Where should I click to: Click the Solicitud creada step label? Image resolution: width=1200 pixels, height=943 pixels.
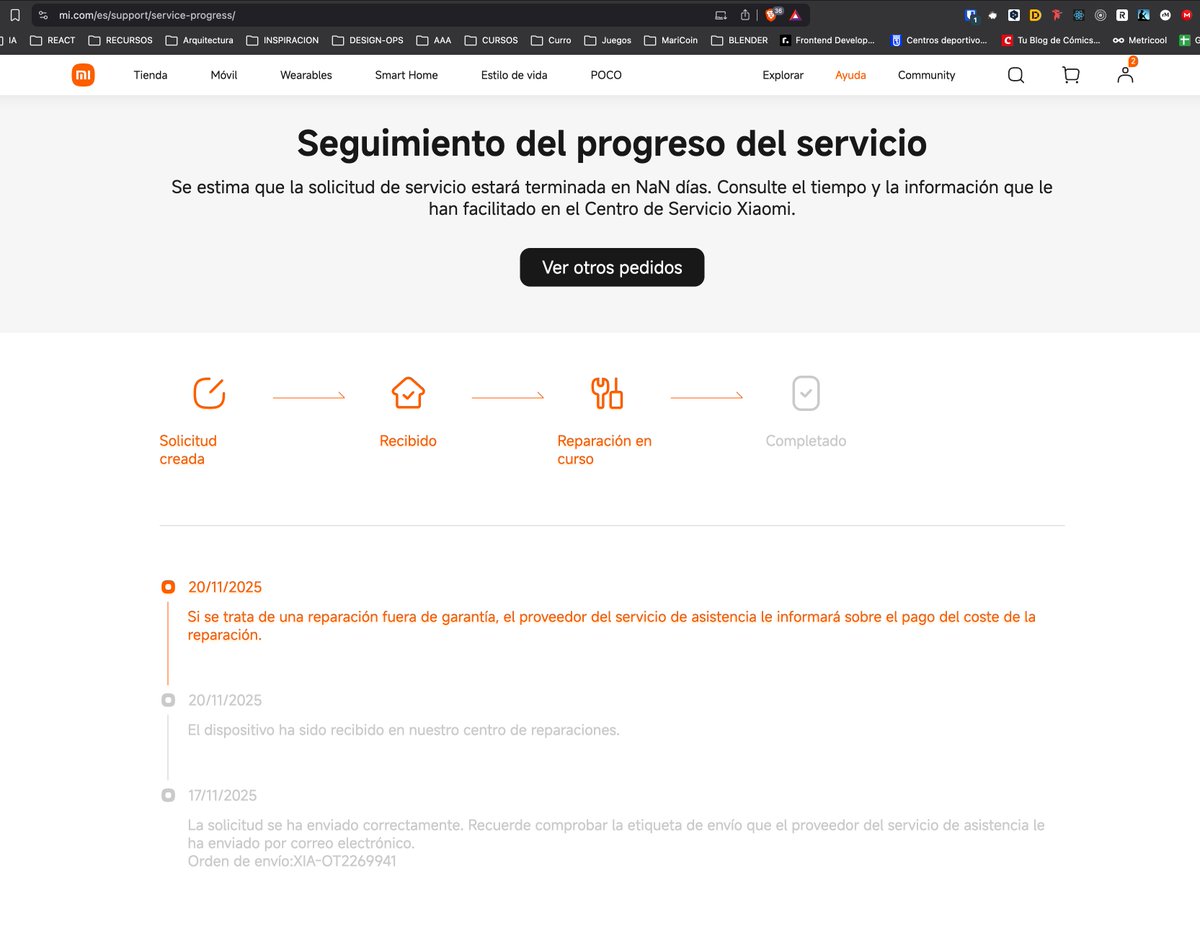tap(188, 450)
